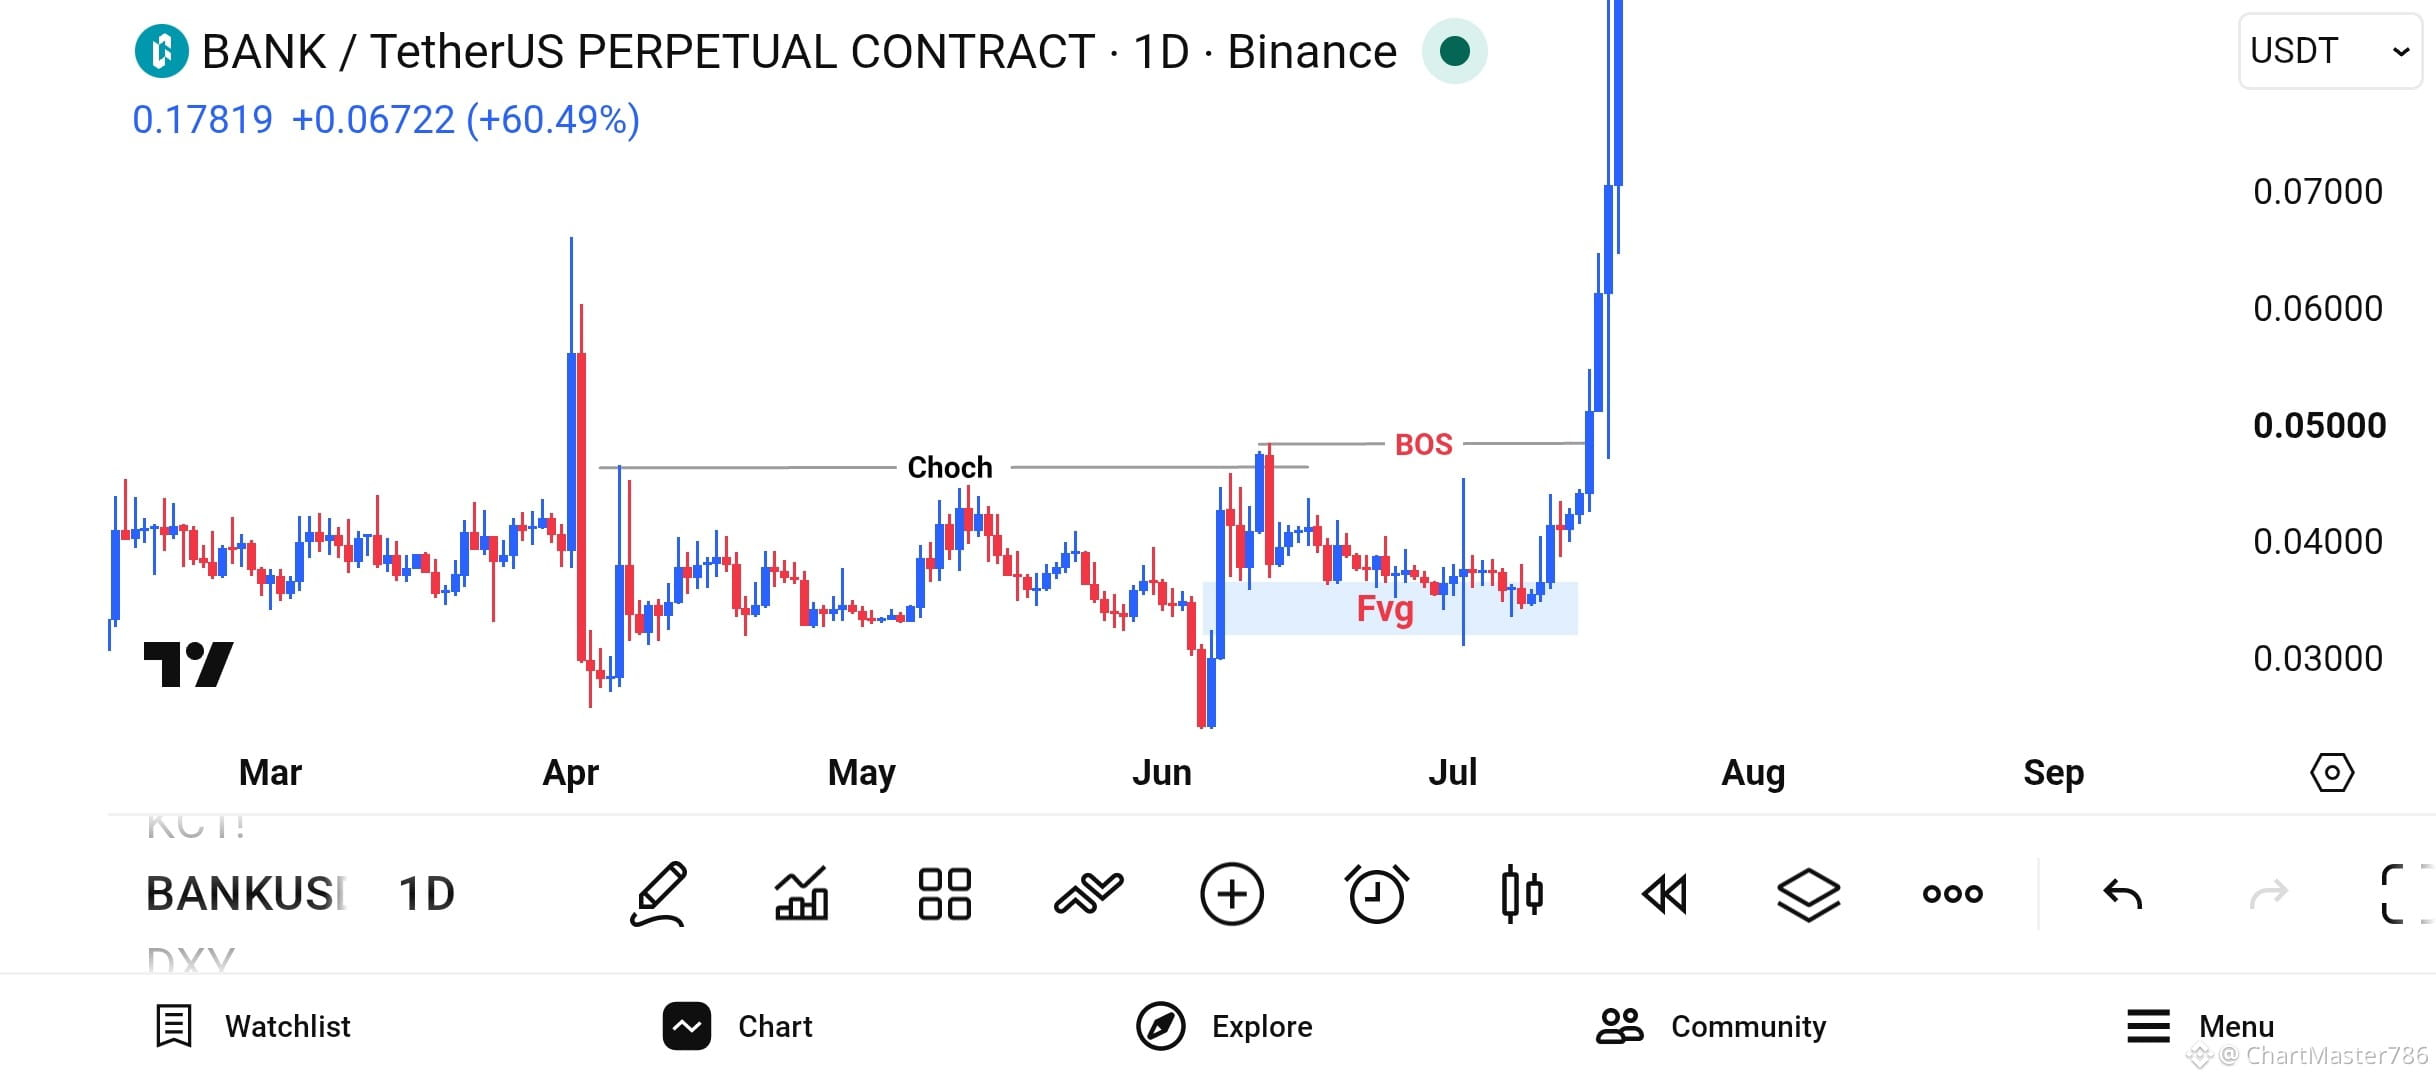
Task: Open the object tree layers icon
Action: point(1808,893)
